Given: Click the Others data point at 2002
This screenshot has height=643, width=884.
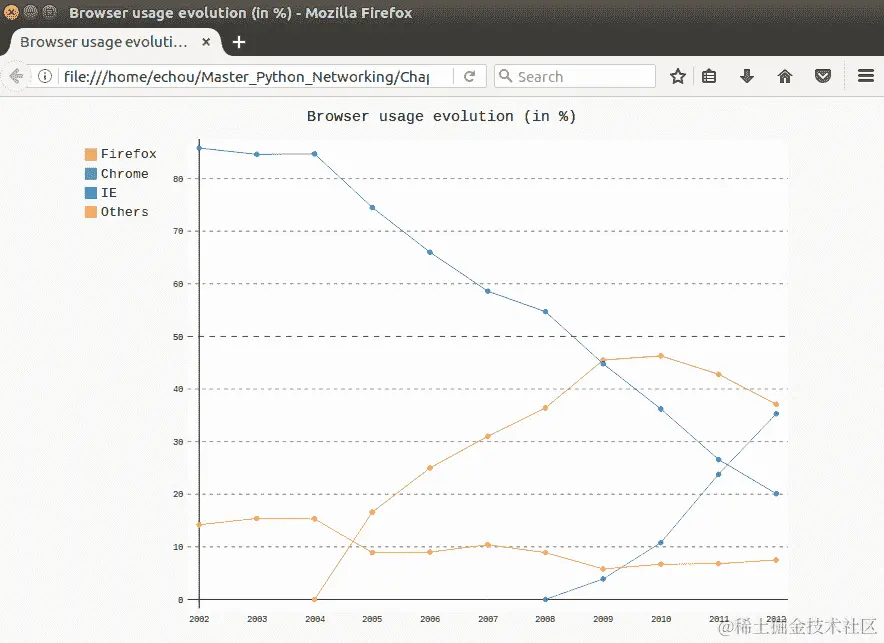Looking at the screenshot, I should point(199,525).
